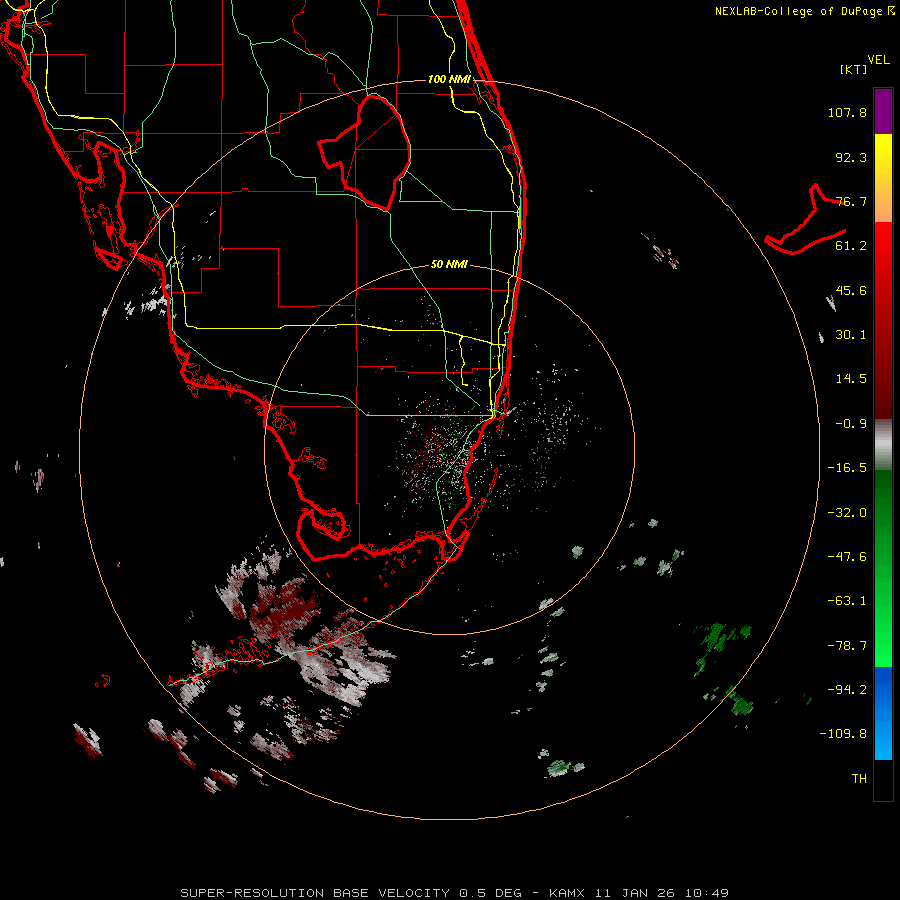The width and height of the screenshot is (900, 900).
Task: Click the -32.0 velocity scale value
Action: (x=847, y=513)
